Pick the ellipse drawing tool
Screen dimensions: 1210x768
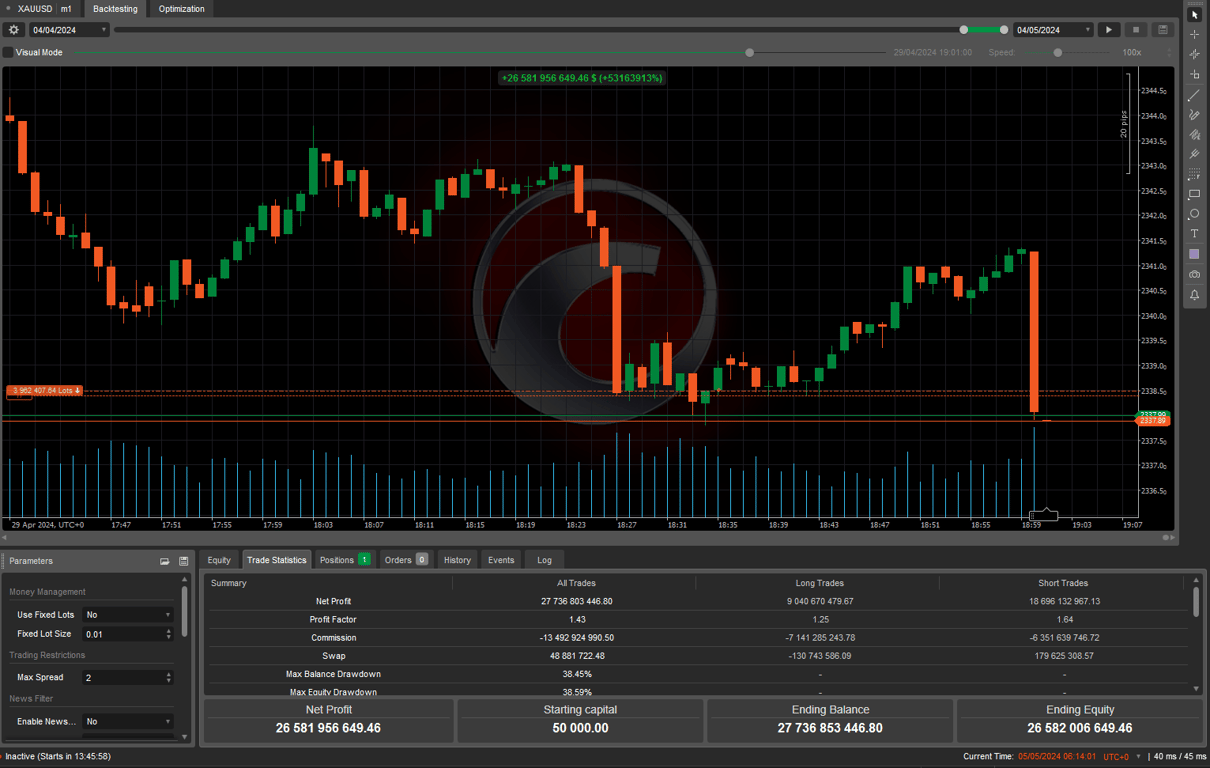point(1194,214)
